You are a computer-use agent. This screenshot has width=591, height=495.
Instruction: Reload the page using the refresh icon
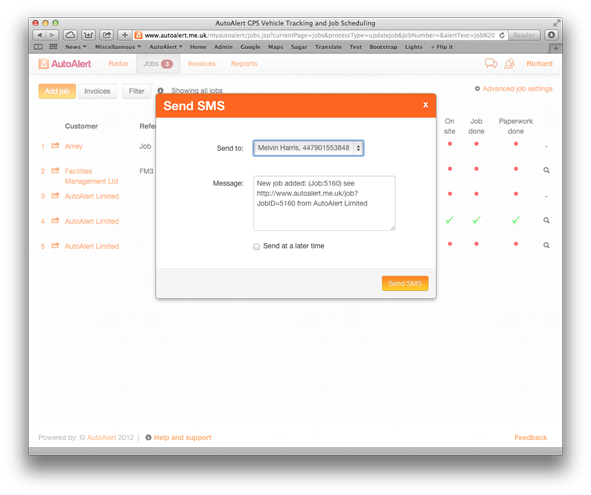coord(502,35)
